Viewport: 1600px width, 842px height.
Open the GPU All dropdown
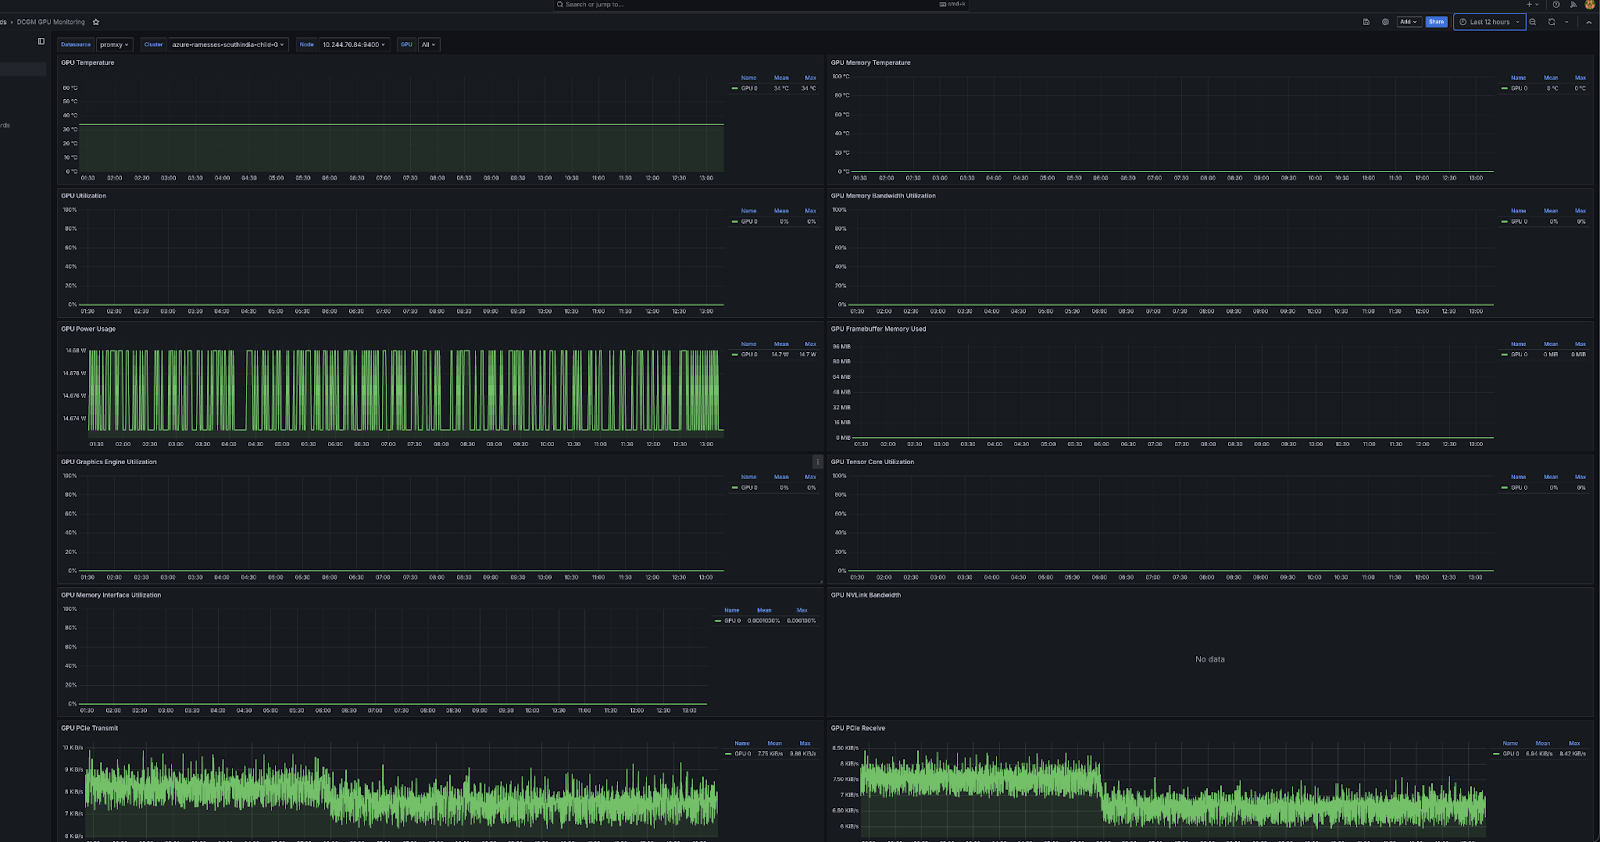click(x=429, y=45)
